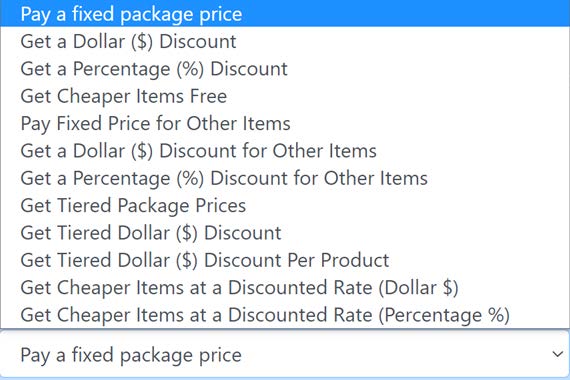Viewport: 570px width, 380px height.
Task: Collapse the dropdown via the combo box field
Action: tap(285, 354)
